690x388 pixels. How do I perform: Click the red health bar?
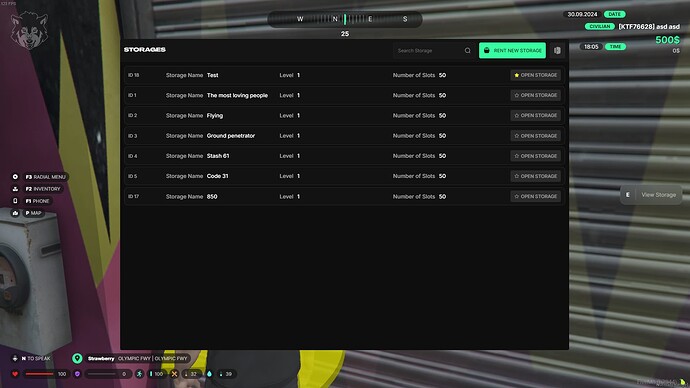click(40, 374)
